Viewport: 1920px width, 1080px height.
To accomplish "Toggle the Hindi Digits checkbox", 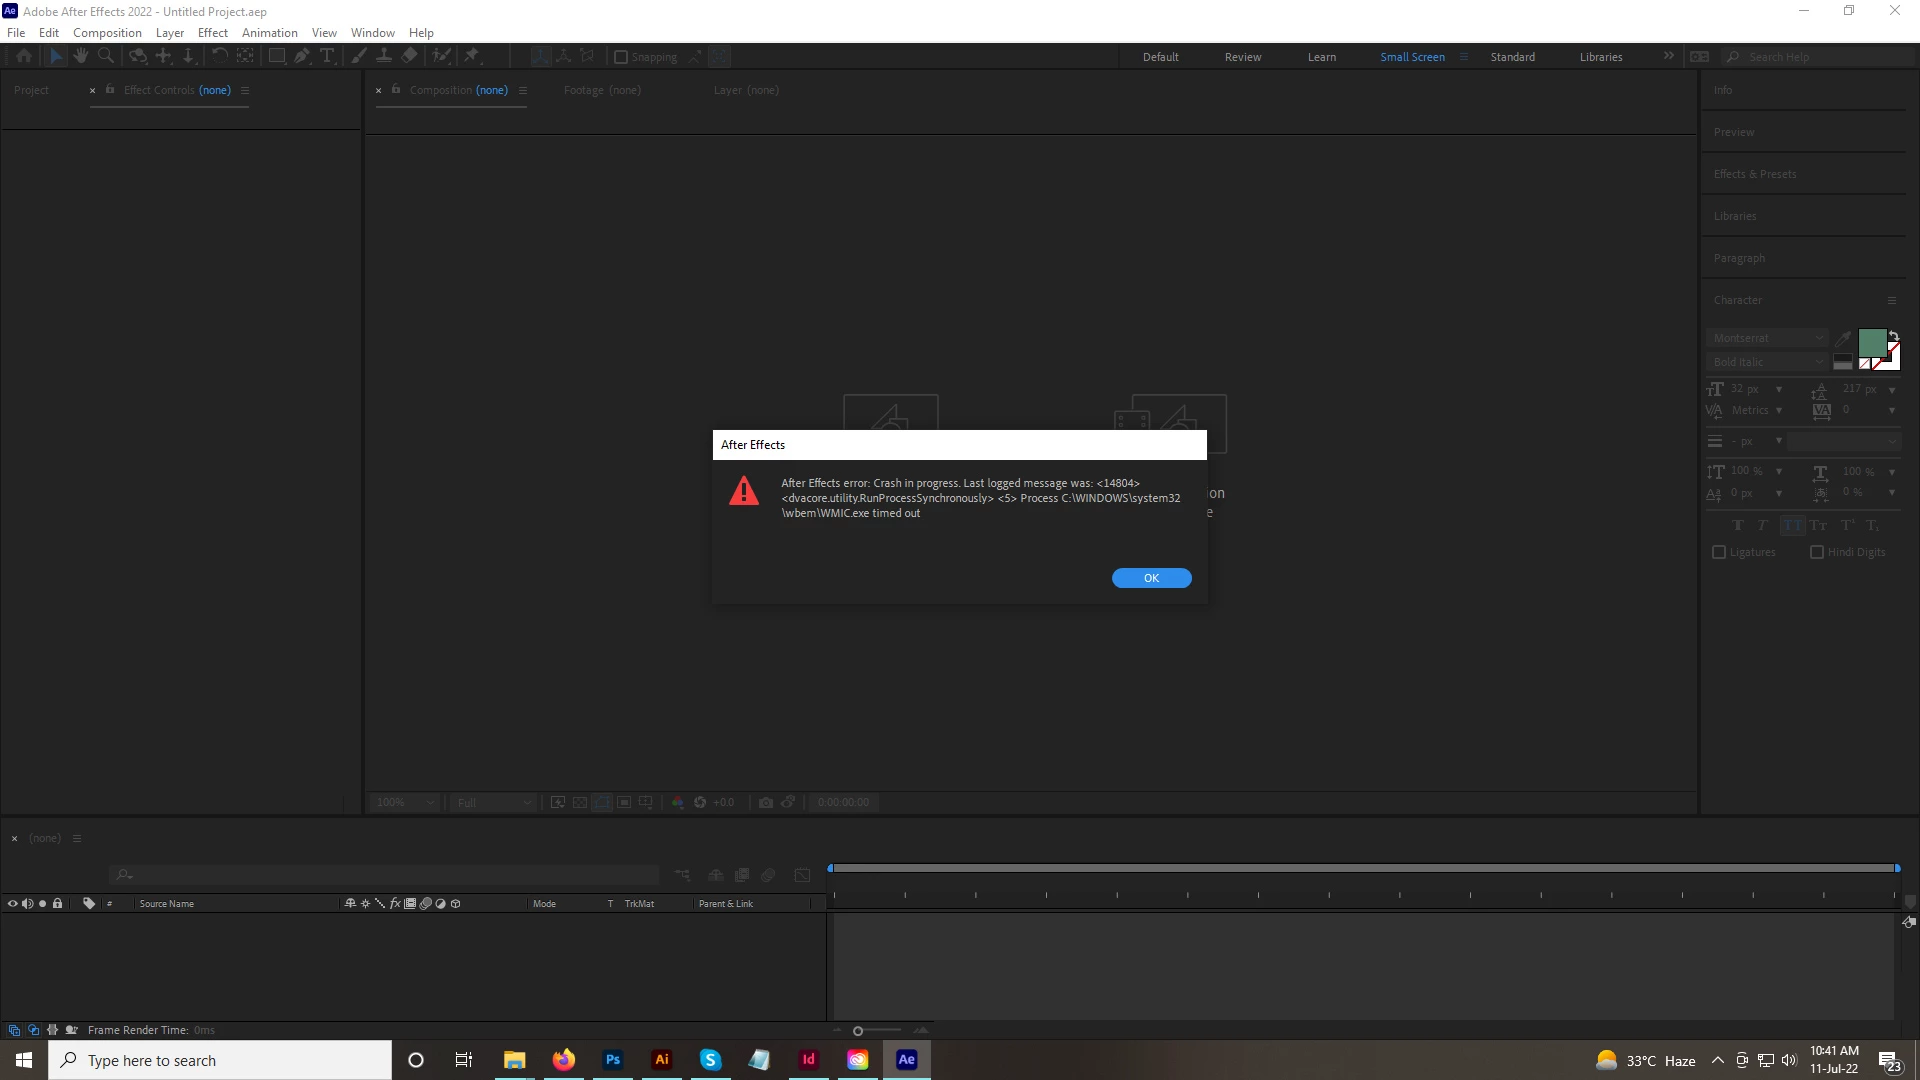I will tap(1817, 552).
